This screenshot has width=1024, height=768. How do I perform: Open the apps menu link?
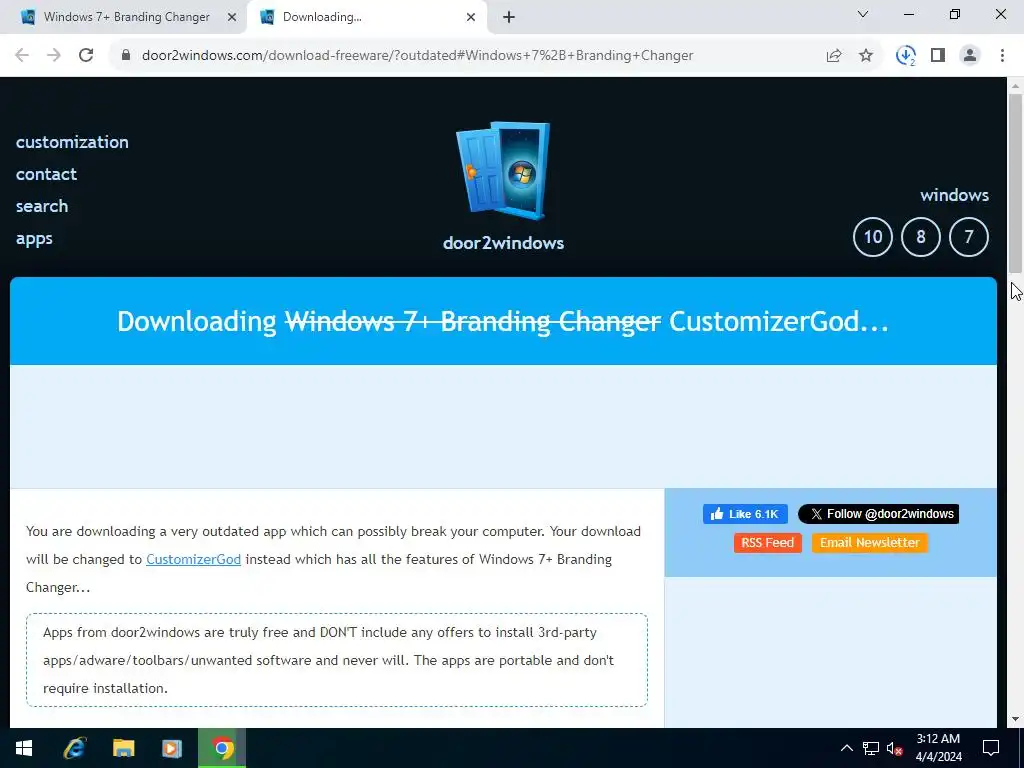tap(34, 238)
